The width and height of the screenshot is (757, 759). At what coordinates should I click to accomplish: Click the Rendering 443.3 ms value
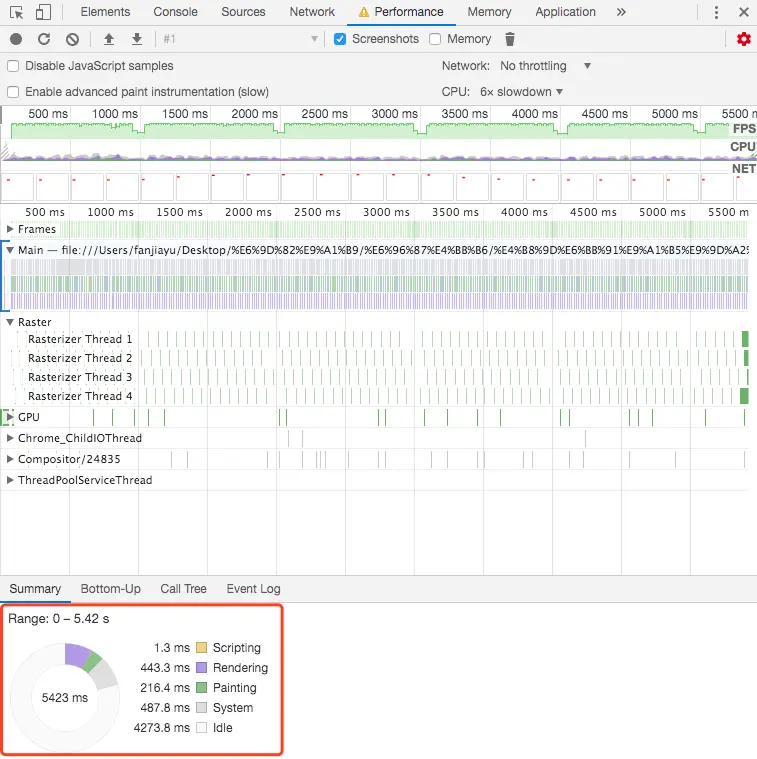pos(165,668)
